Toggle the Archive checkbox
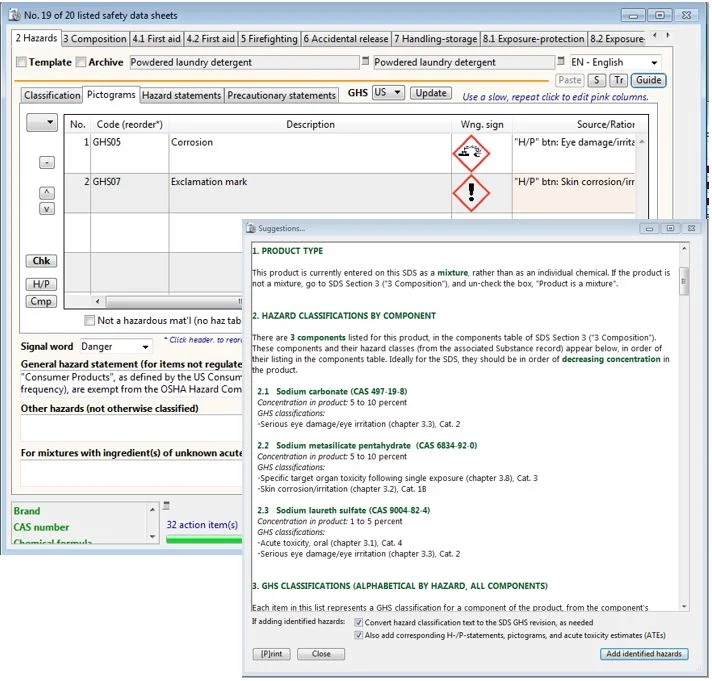The width and height of the screenshot is (712, 681). tap(81, 62)
